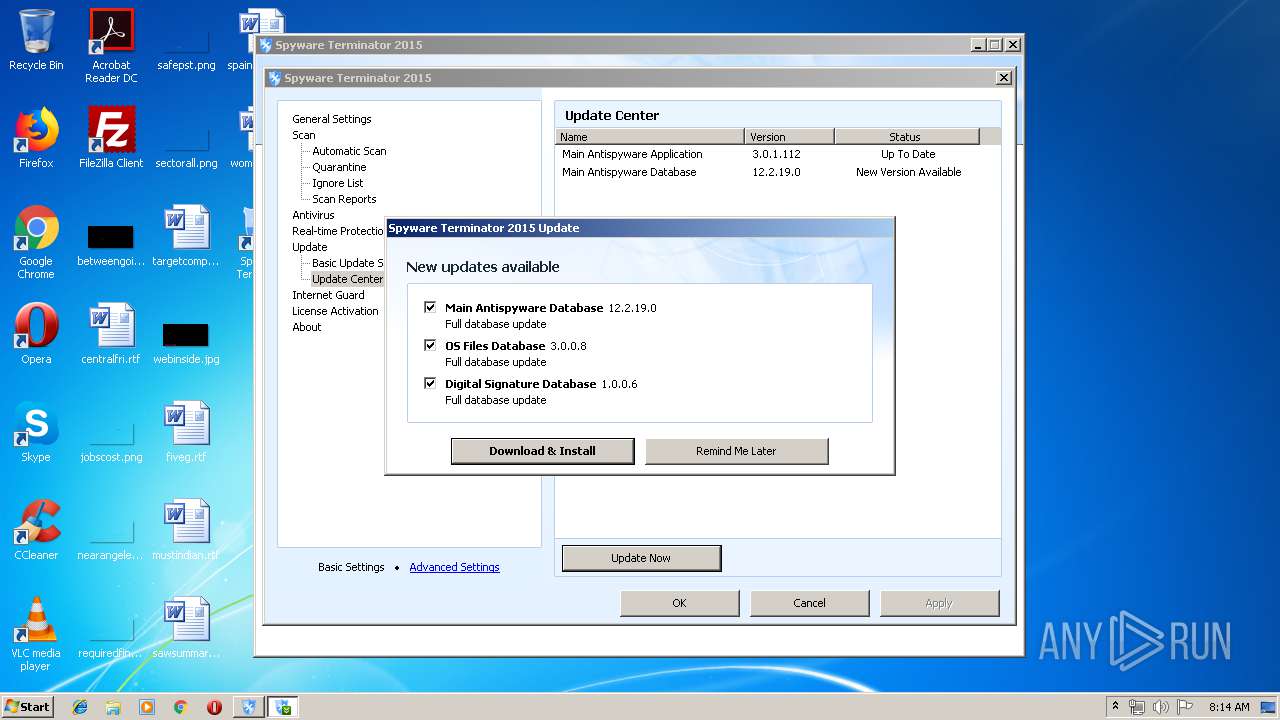Select Scan Reports tree item

344,199
